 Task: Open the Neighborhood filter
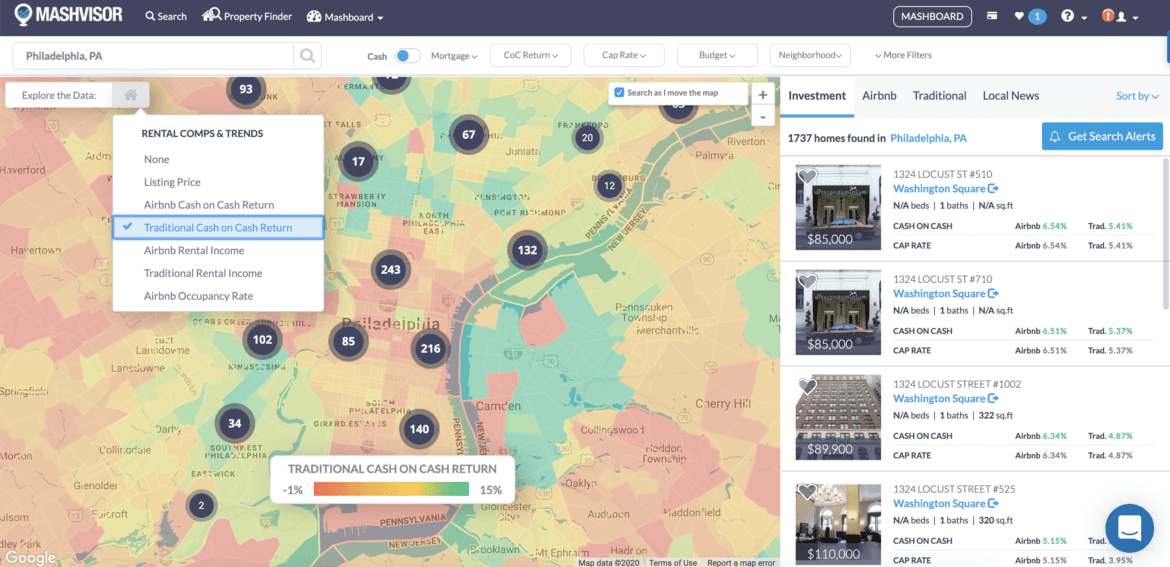(810, 55)
